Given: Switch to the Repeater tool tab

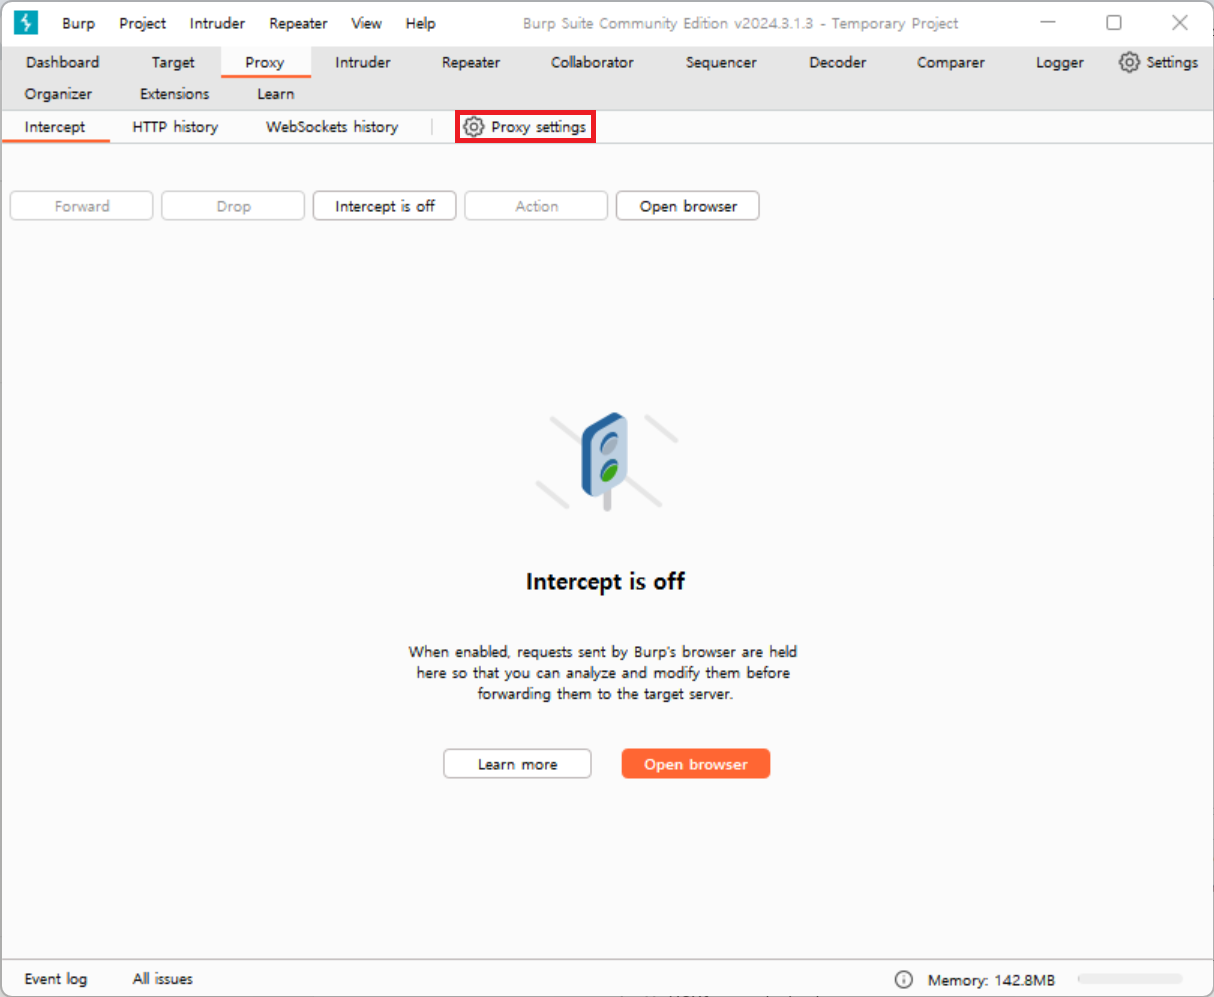Looking at the screenshot, I should (x=471, y=62).
